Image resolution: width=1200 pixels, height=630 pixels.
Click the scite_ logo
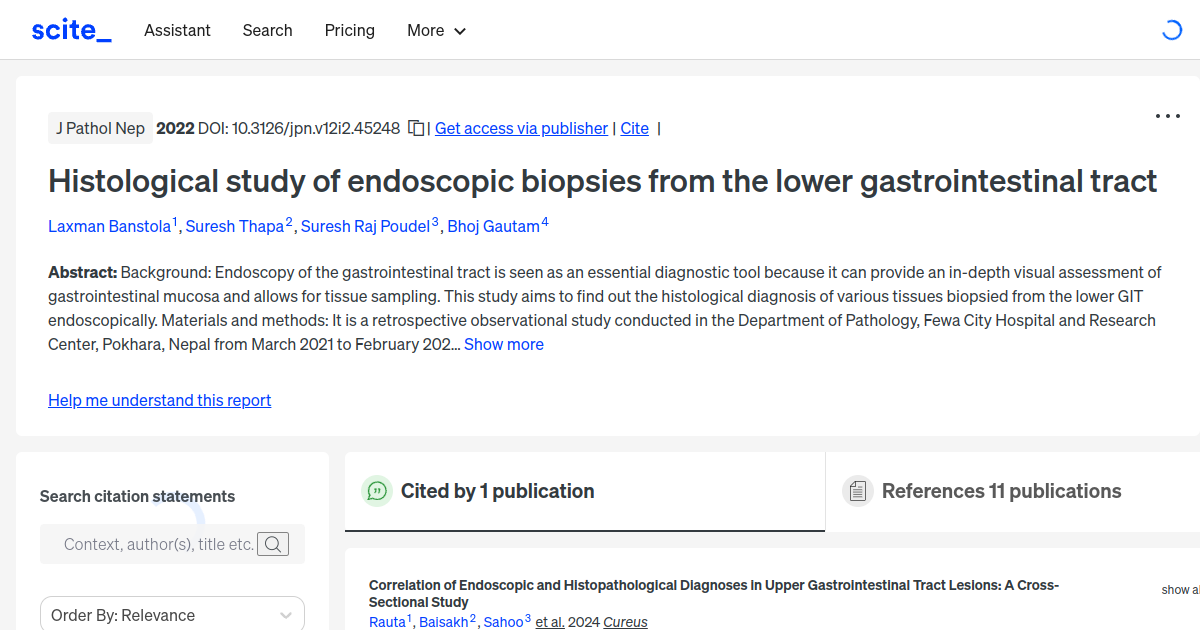click(x=71, y=29)
